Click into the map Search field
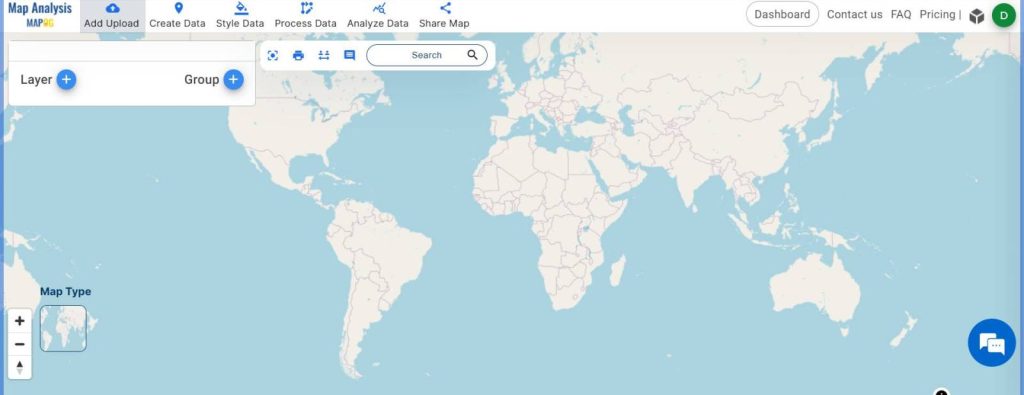This screenshot has width=1024, height=395. (426, 55)
